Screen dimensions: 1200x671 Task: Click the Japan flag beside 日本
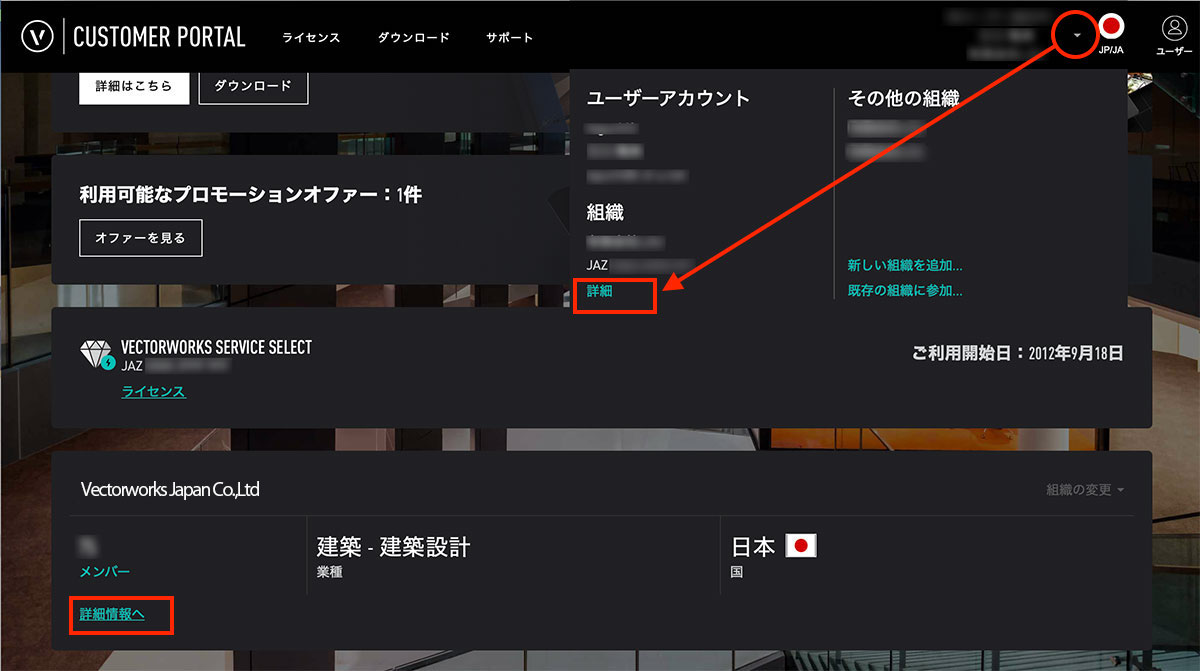pos(801,546)
